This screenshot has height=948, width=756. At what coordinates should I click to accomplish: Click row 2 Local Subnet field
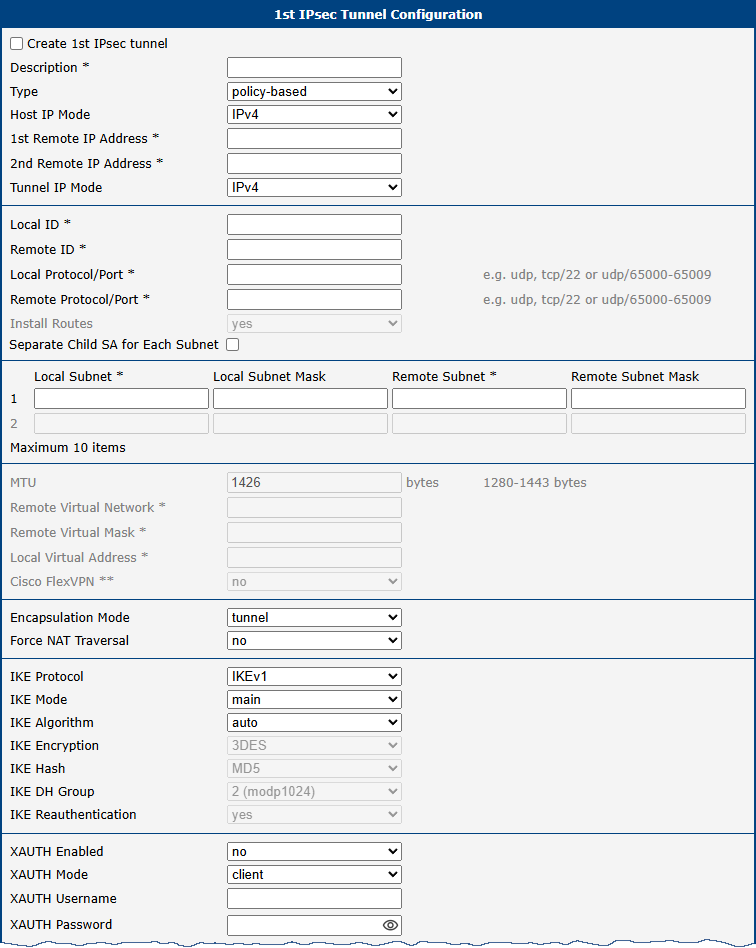(122, 423)
